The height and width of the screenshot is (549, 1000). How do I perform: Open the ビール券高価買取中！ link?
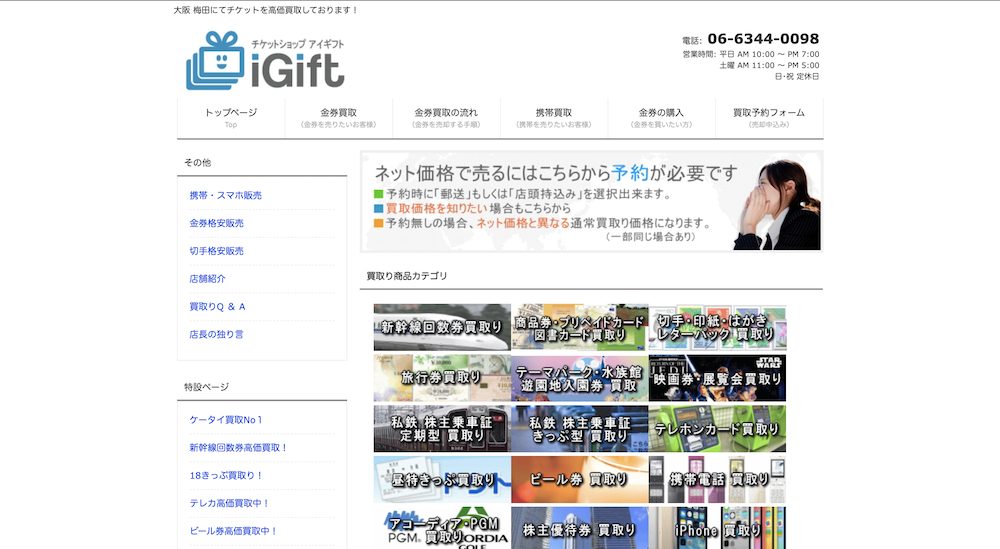tap(233, 531)
